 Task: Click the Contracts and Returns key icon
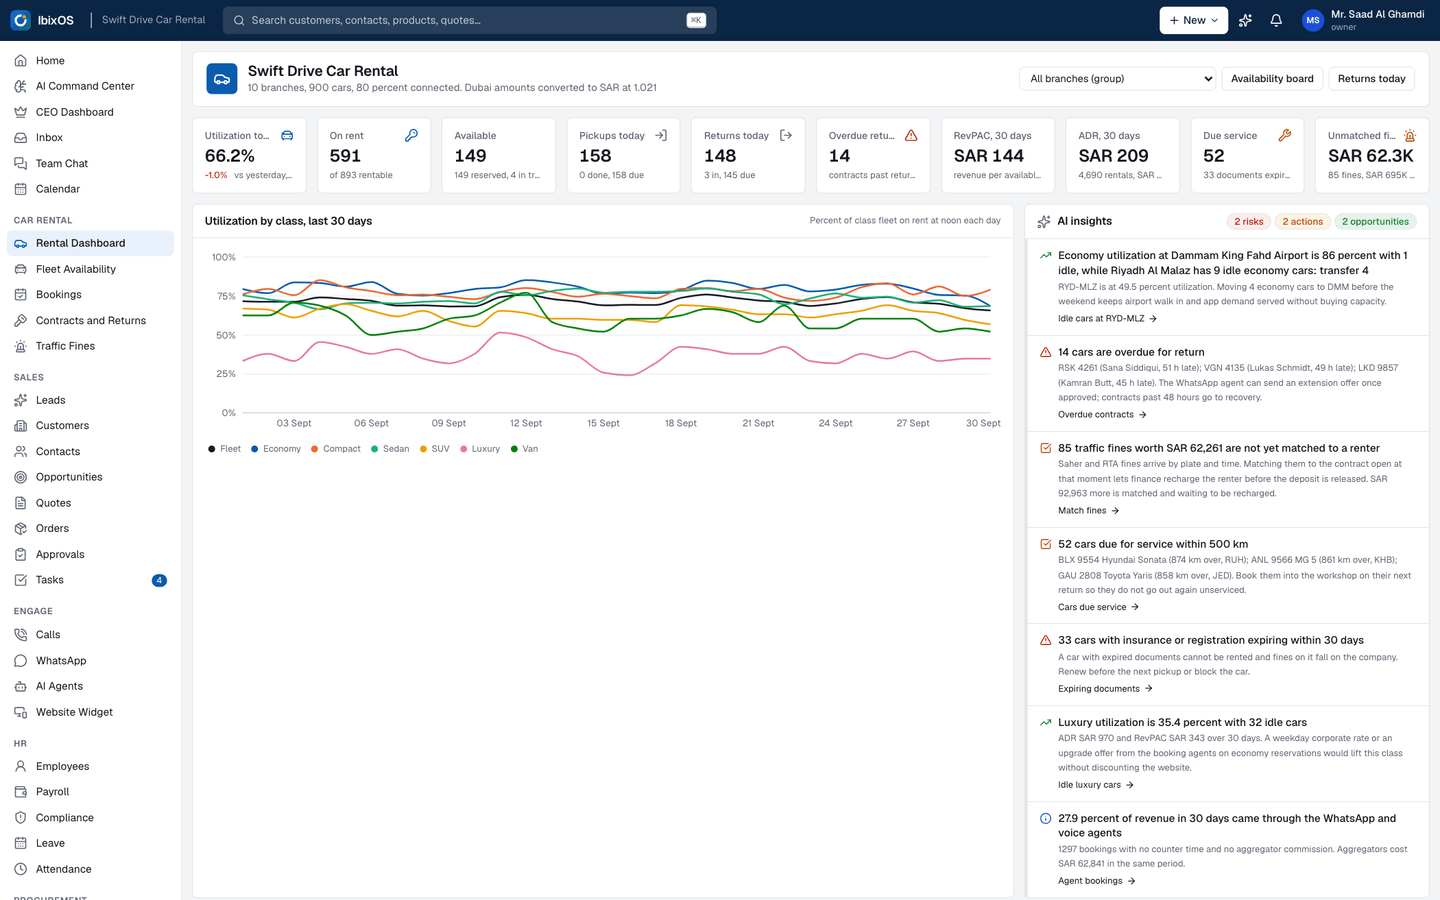click(20, 321)
